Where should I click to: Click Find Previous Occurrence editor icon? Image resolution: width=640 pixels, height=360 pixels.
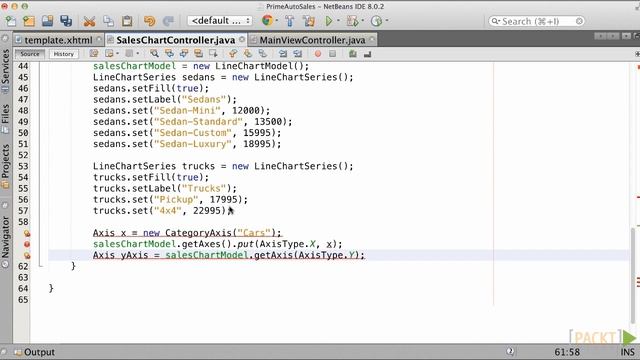[x=169, y=53]
